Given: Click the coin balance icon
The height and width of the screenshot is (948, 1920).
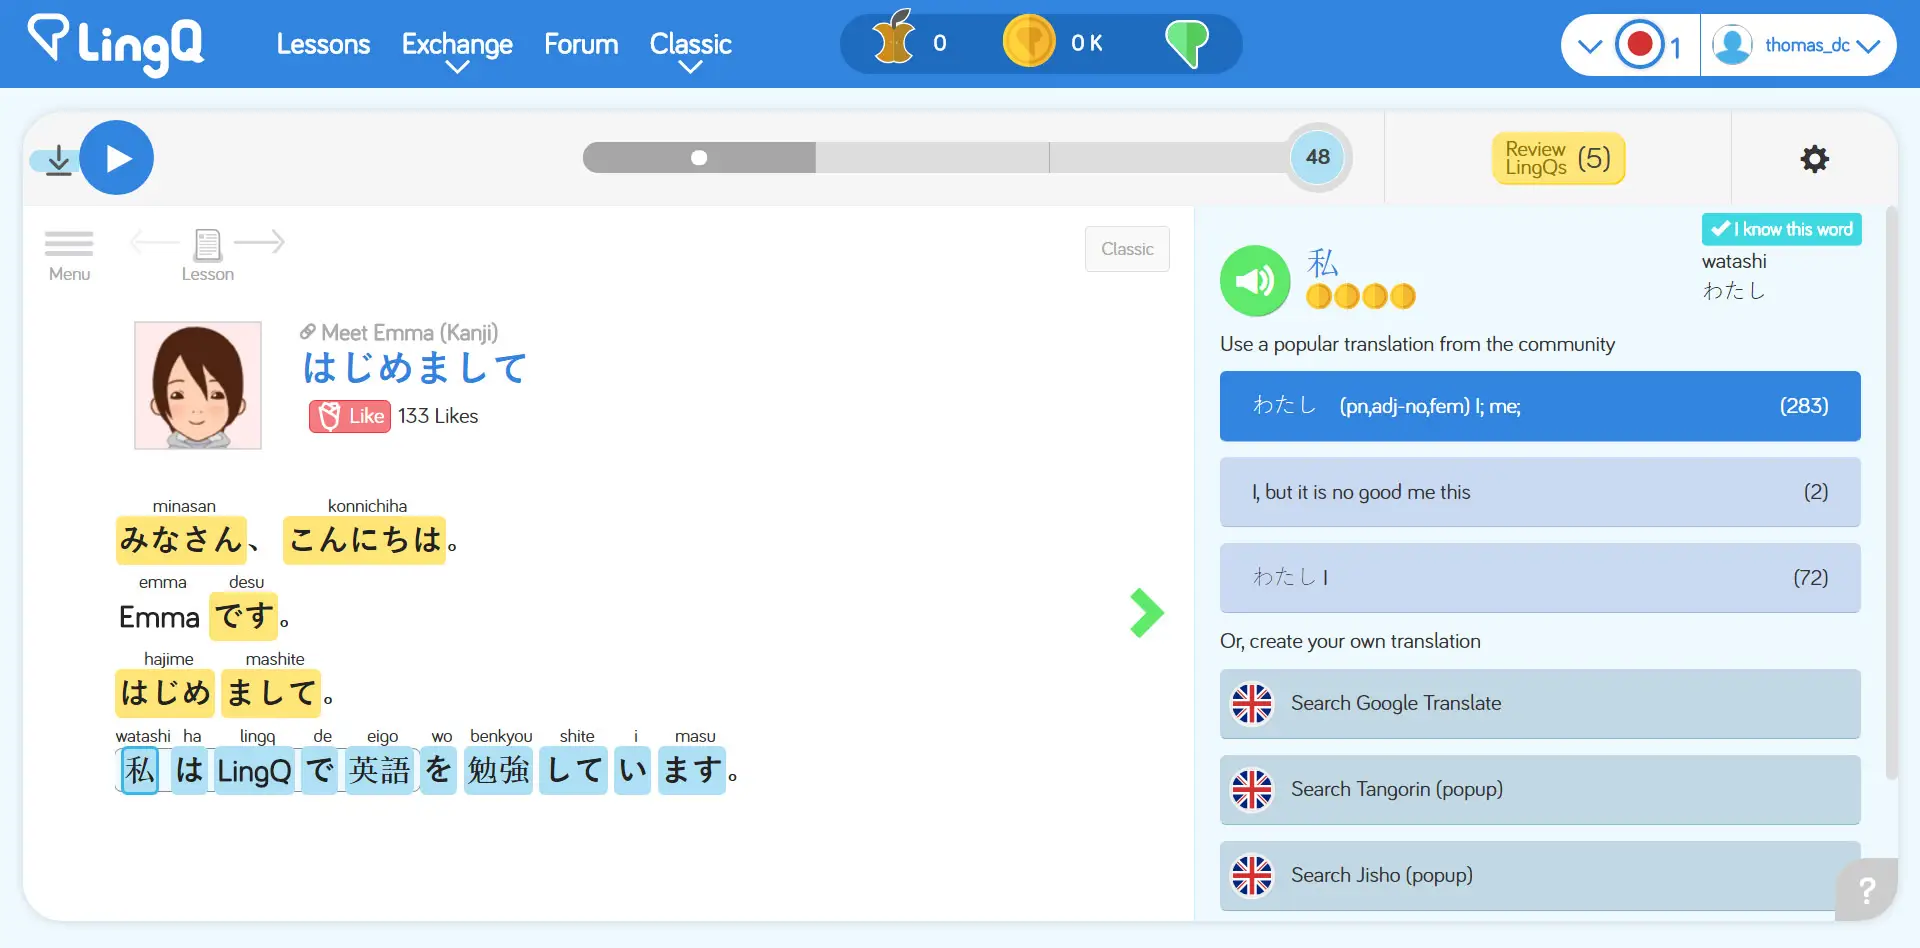Looking at the screenshot, I should coord(1029,41).
